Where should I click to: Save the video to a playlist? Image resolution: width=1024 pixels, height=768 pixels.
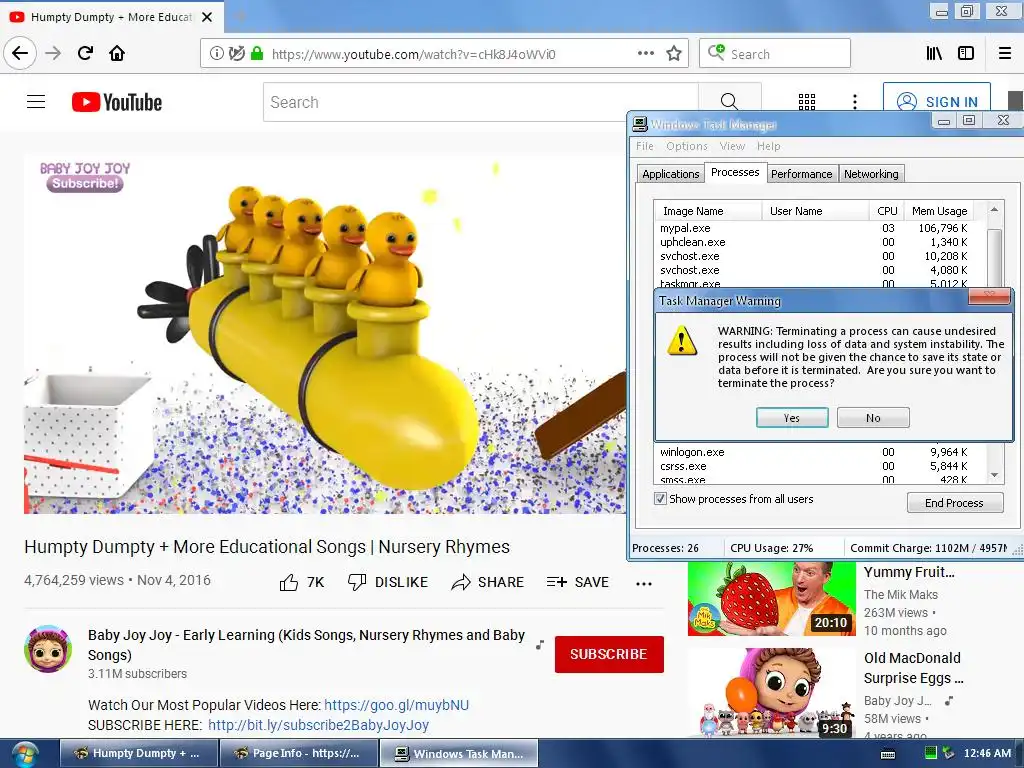coord(578,582)
